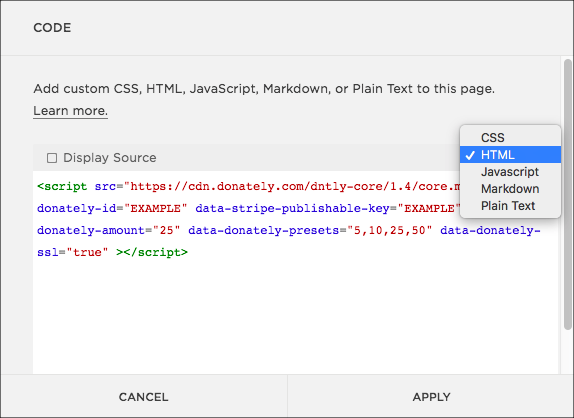Click the presets value "5,10,25,50"
Screen dimensions: 574x418
point(390,231)
